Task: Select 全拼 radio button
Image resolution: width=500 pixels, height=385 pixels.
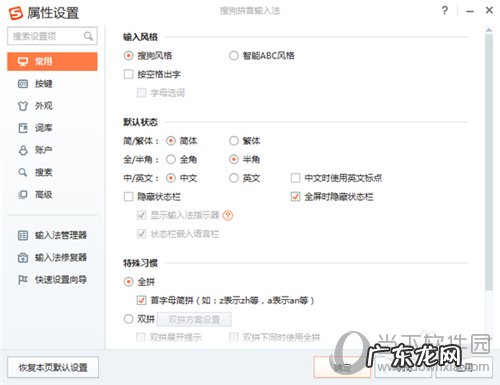Action: point(128,282)
